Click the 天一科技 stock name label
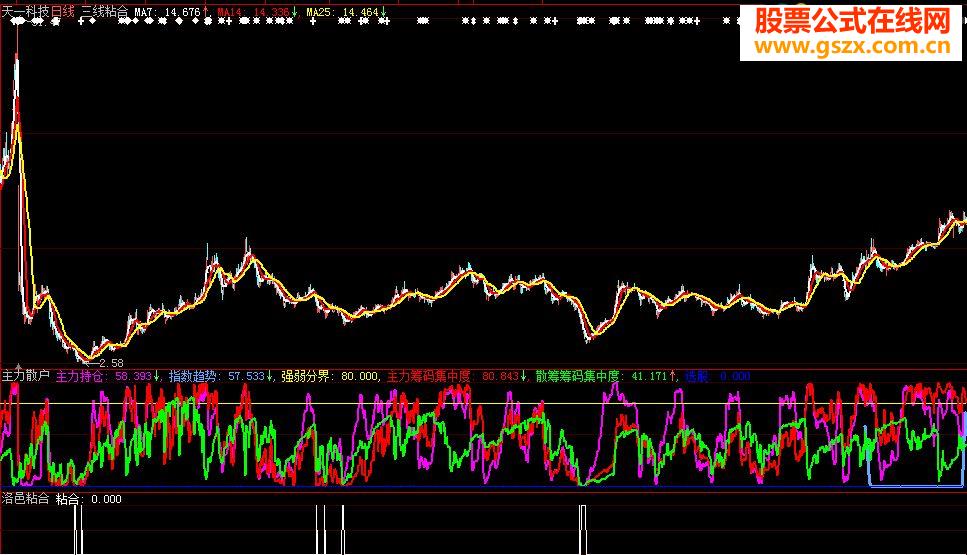Viewport: 967px width, 555px height. click(25, 12)
